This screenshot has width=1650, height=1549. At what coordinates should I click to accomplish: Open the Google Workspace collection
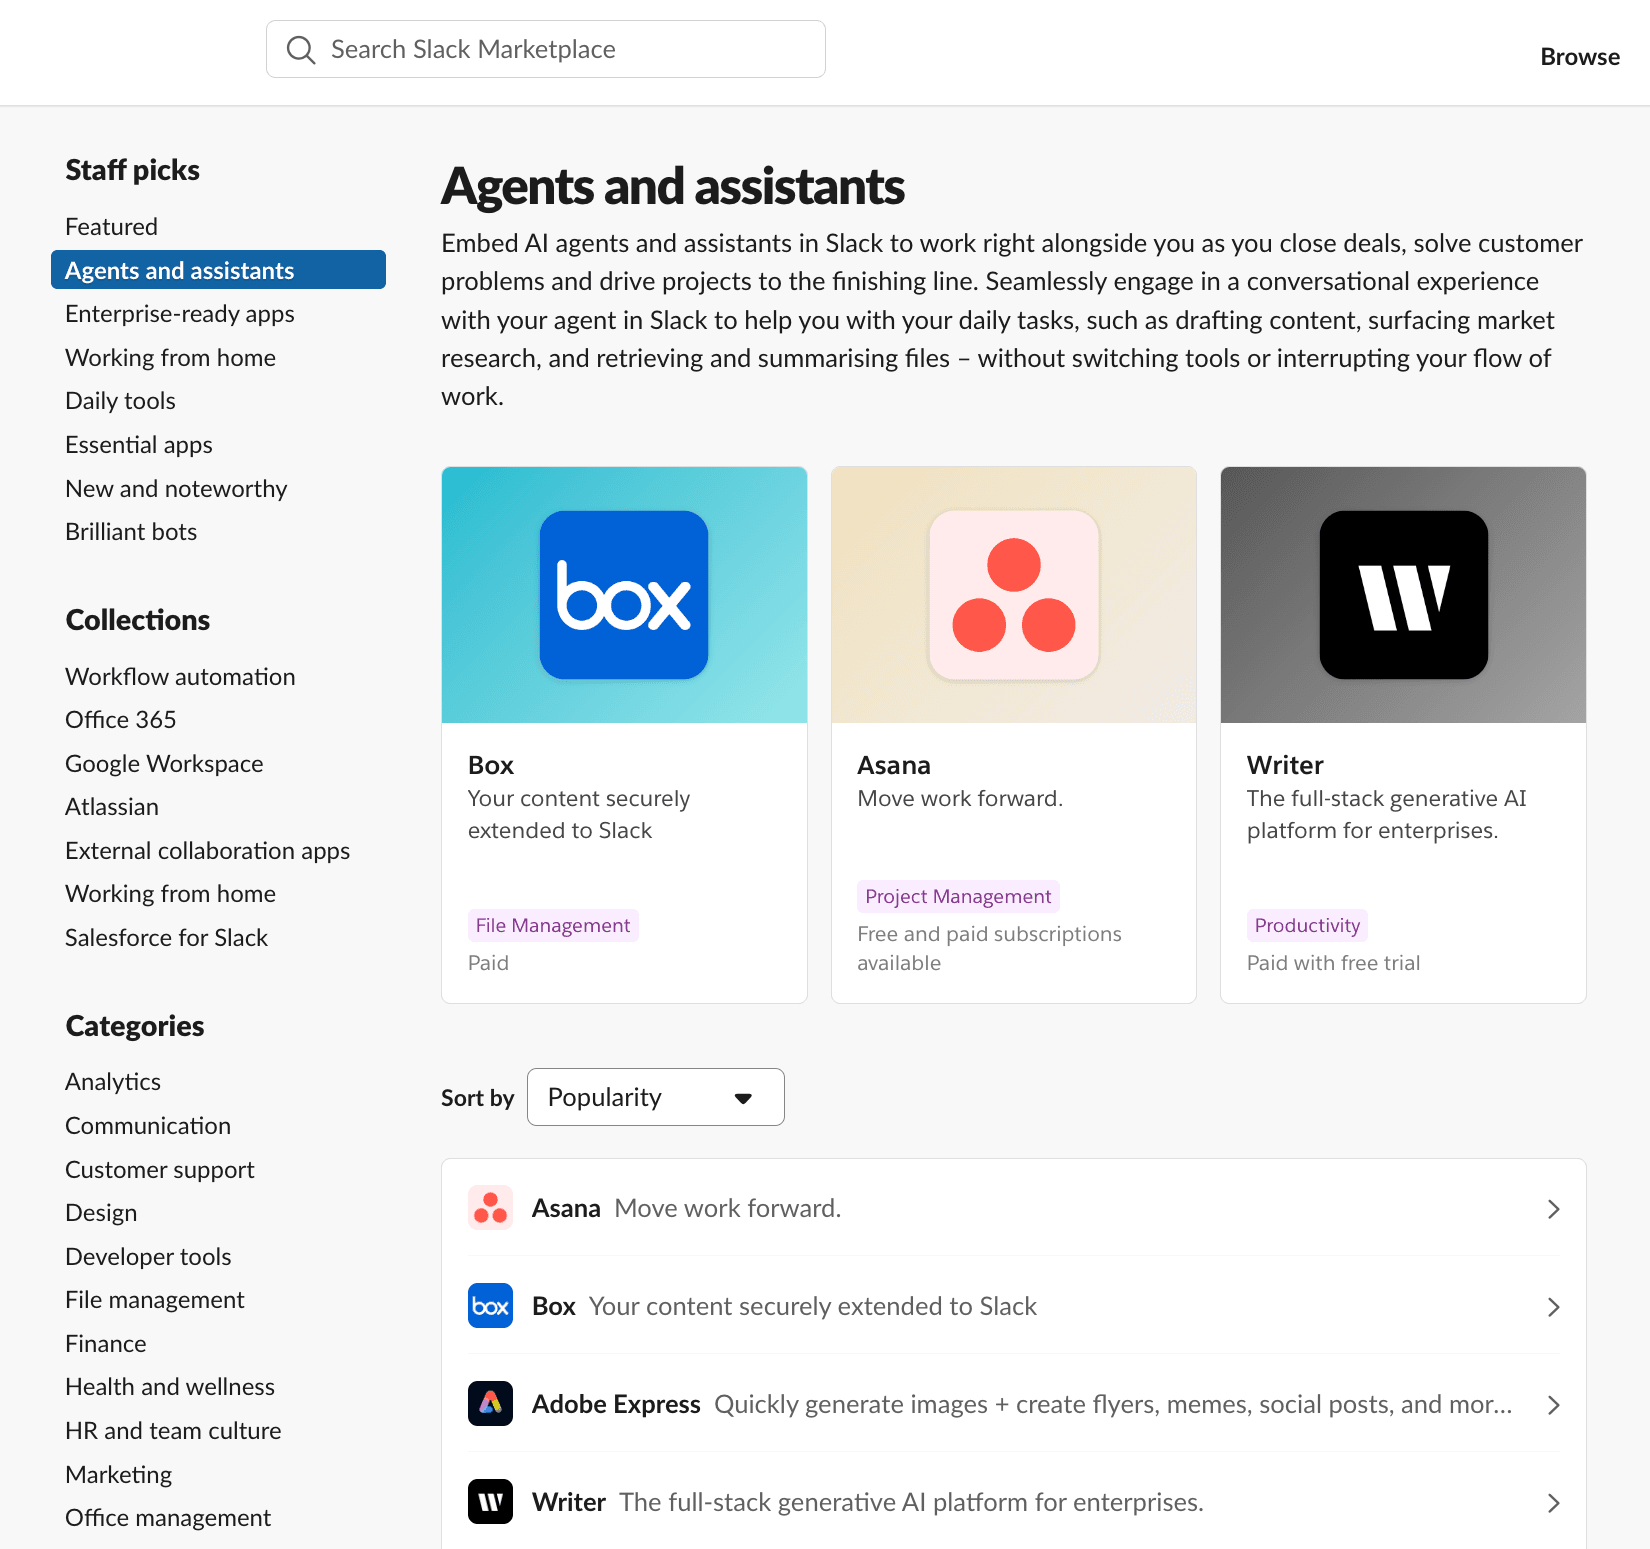click(x=164, y=763)
